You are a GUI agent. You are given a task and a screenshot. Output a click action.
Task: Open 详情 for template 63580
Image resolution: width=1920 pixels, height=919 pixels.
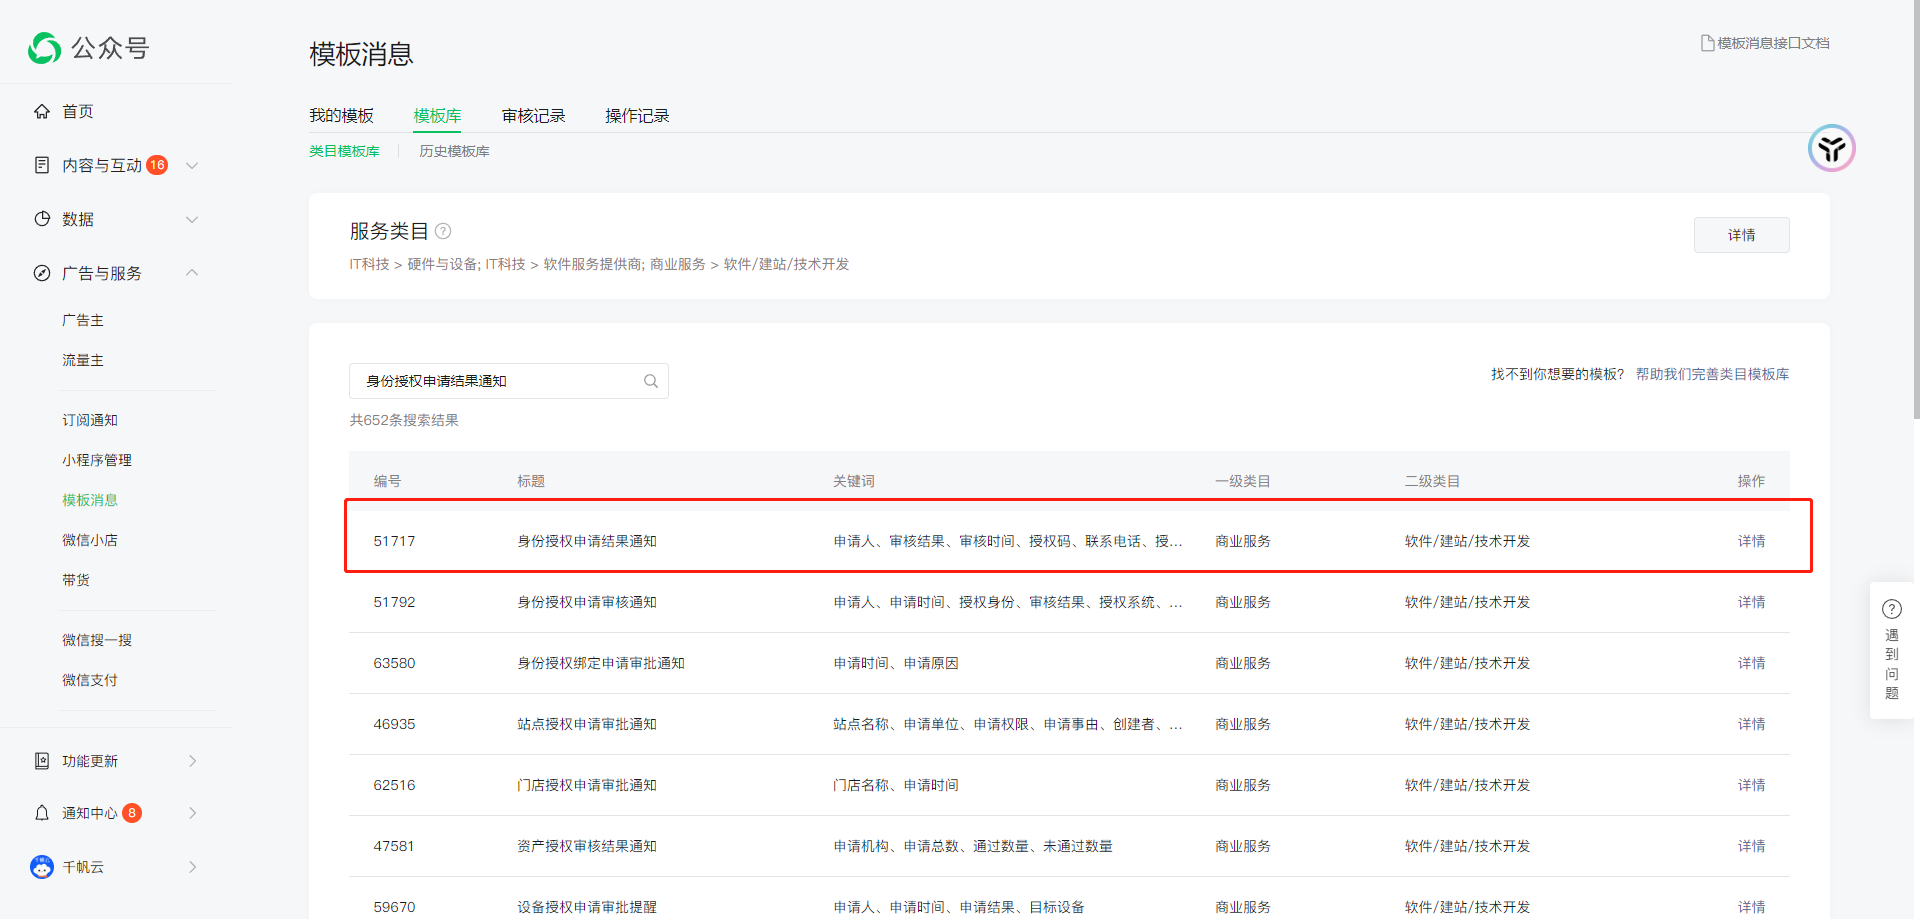click(1751, 663)
